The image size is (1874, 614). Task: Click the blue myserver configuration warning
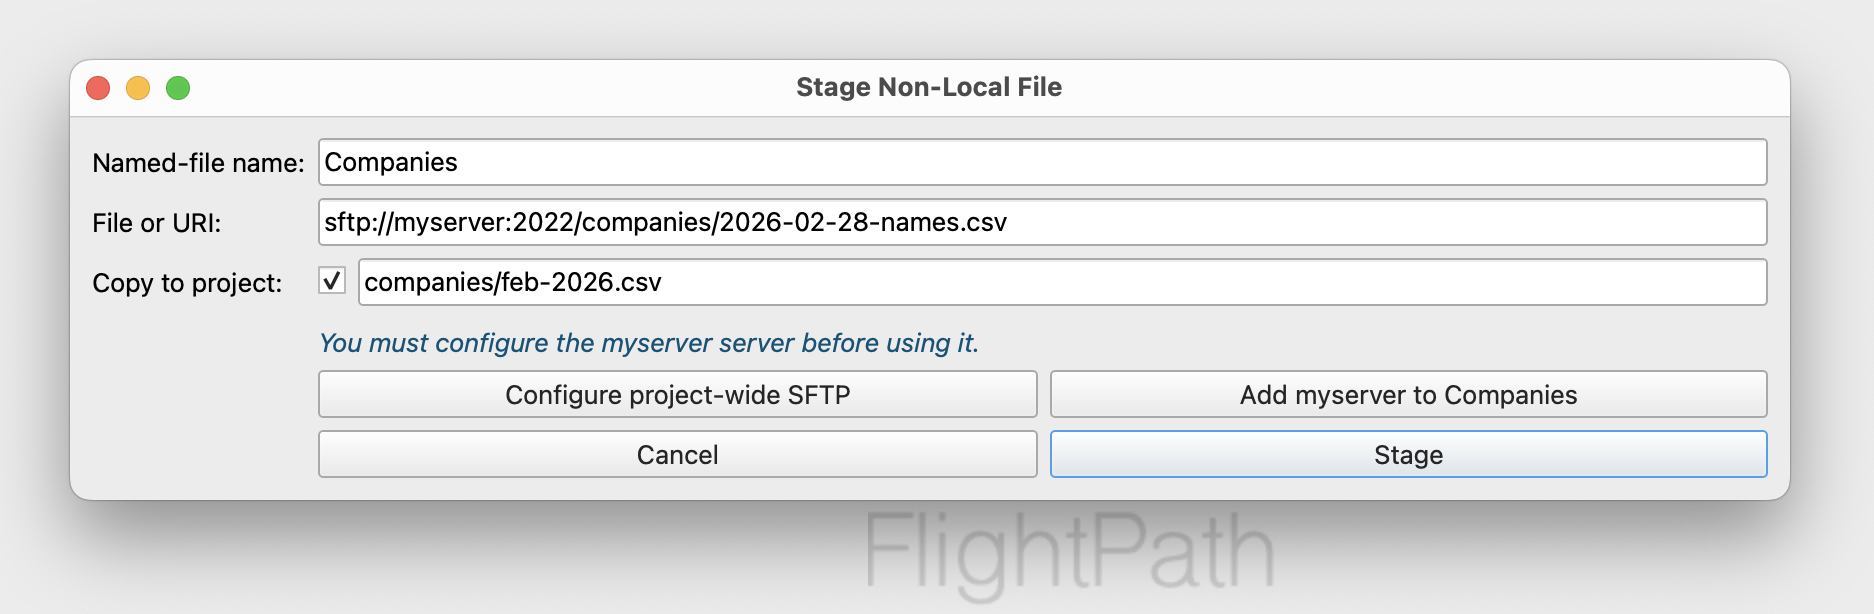tap(649, 343)
